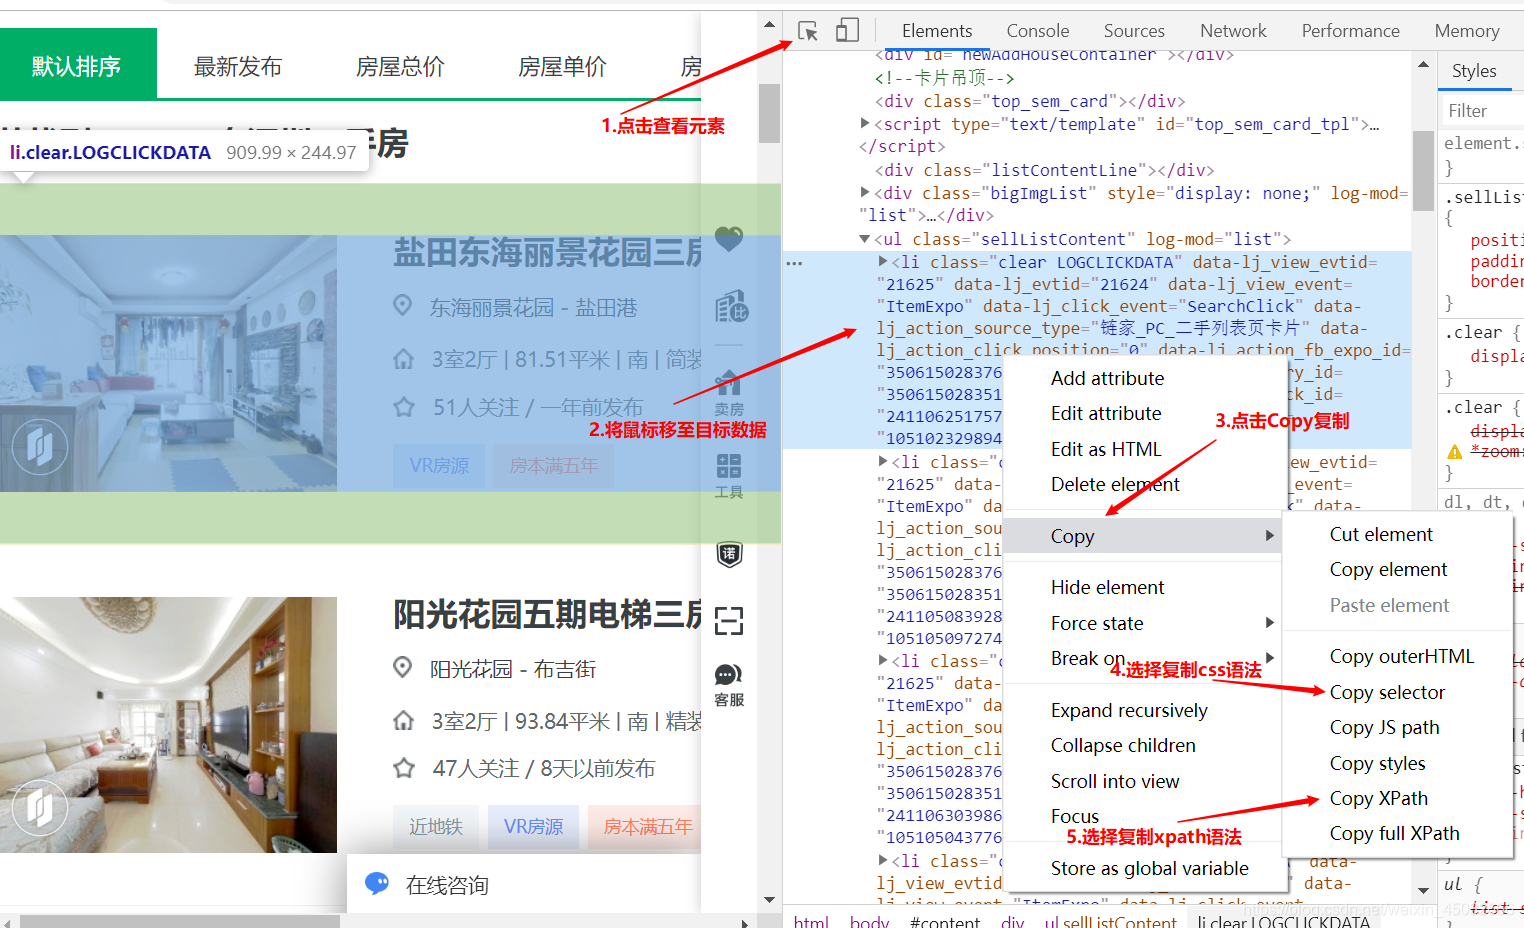The width and height of the screenshot is (1524, 928).
Task: Expand the selected li clear LOGCLICKDATA node
Action: point(883,261)
